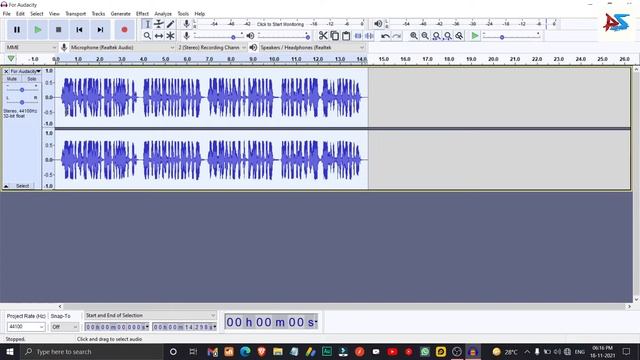Open the track name dropdown menu

pos(25,71)
